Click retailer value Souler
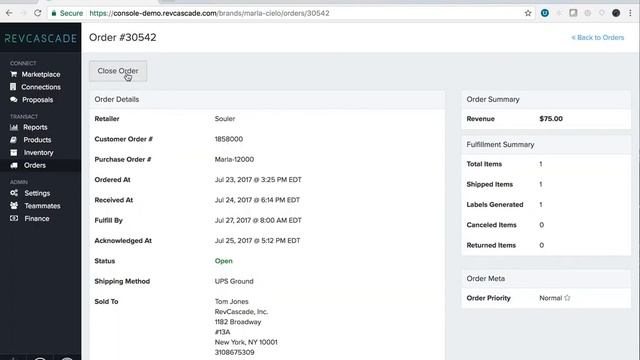 [225, 119]
